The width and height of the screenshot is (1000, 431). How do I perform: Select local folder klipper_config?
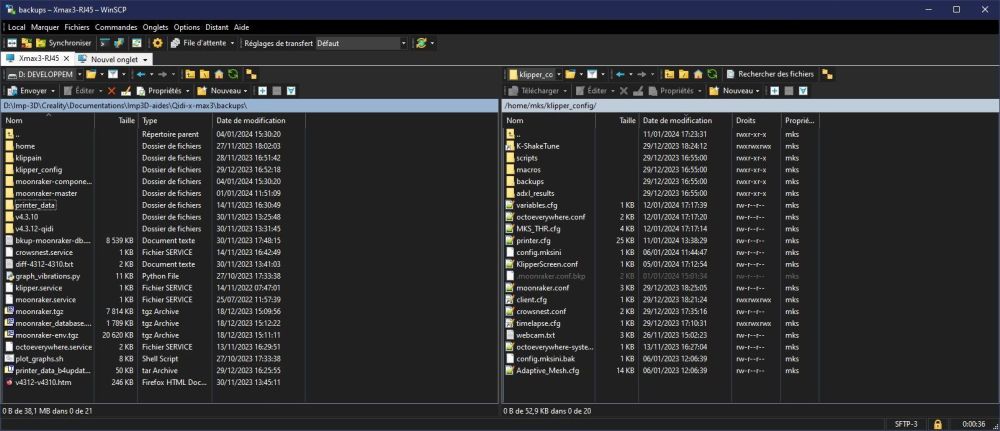coord(38,170)
